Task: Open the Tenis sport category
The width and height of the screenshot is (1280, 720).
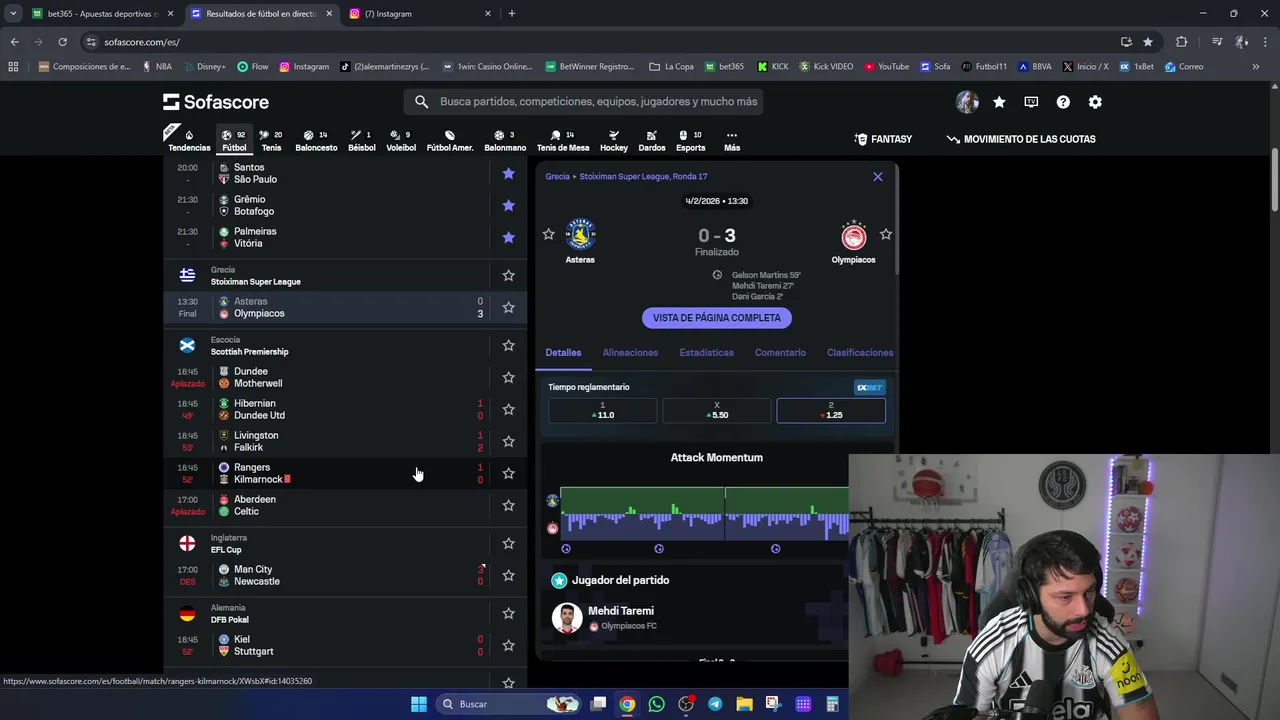Action: pyautogui.click(x=271, y=140)
